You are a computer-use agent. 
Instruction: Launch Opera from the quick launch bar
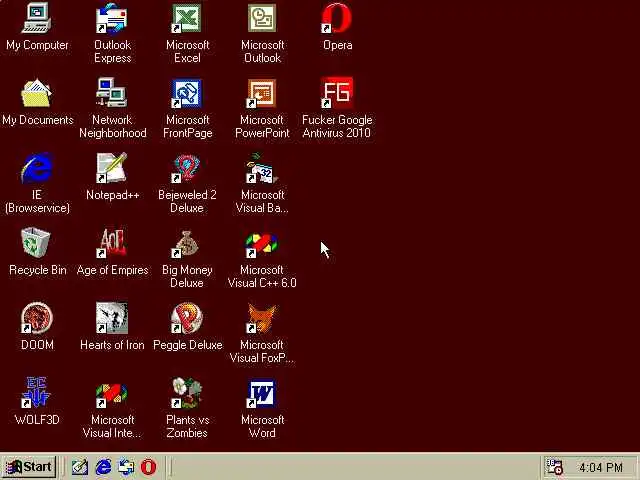coord(148,467)
